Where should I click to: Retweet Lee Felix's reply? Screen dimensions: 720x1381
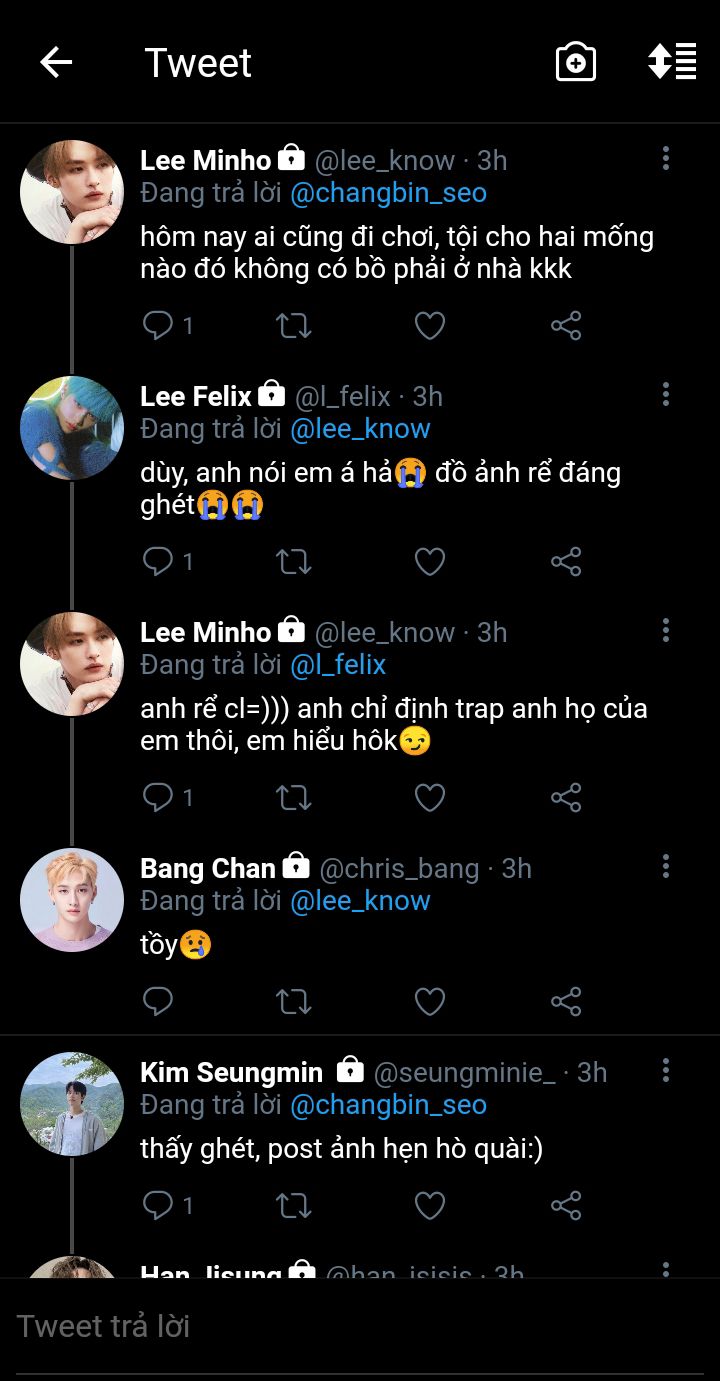[294, 561]
